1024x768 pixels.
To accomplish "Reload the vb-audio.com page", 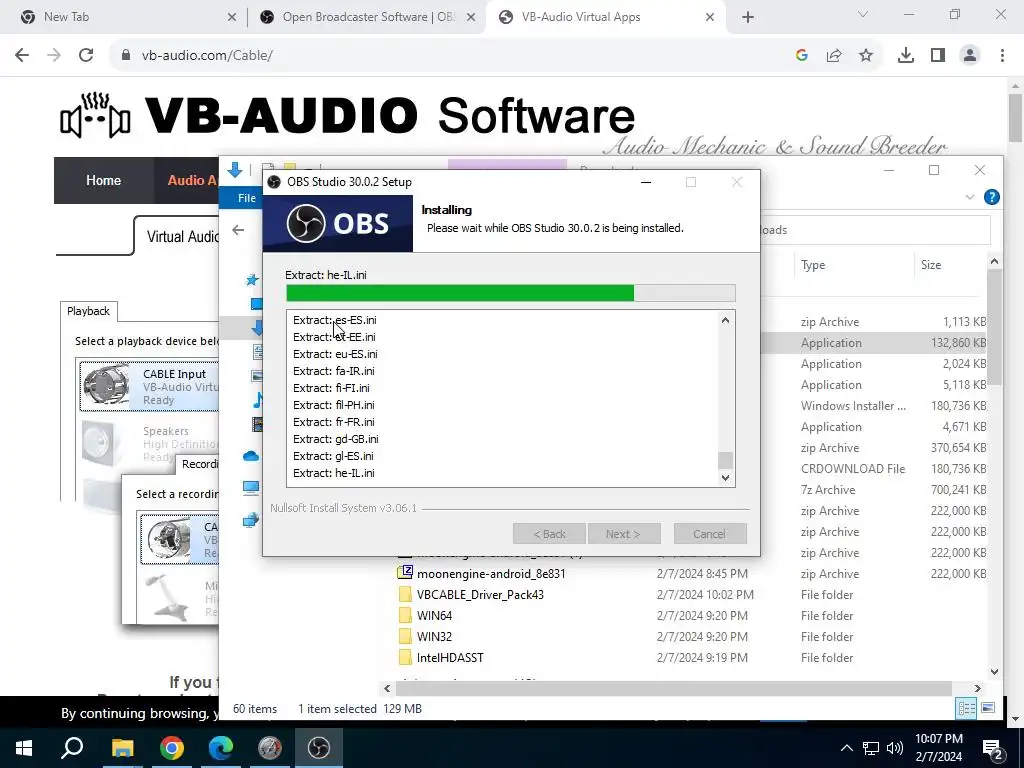I will pyautogui.click(x=86, y=56).
